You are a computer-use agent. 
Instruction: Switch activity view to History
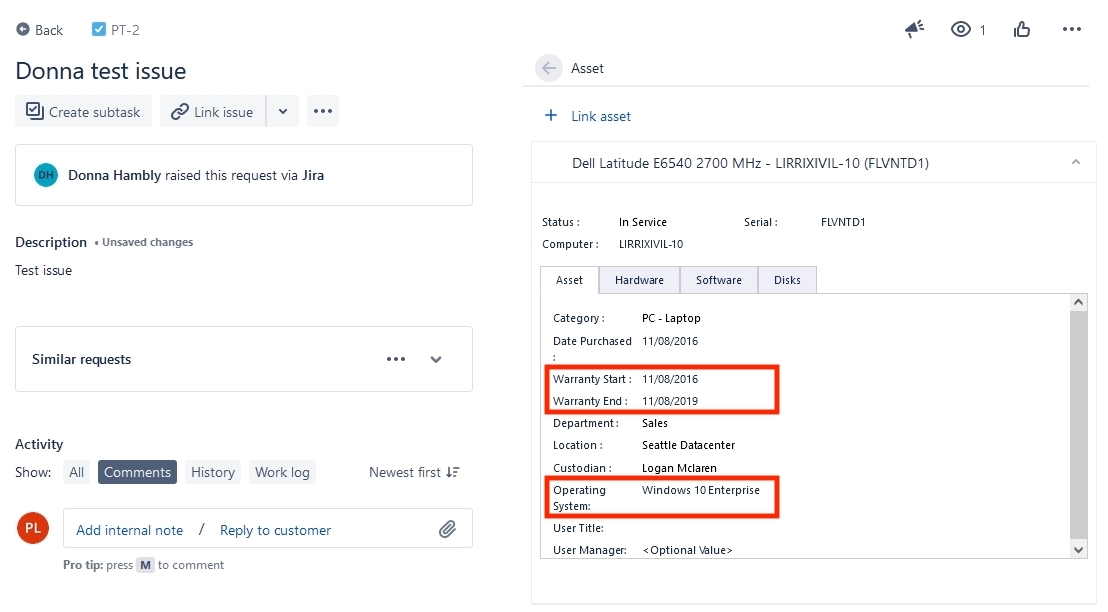click(x=212, y=471)
